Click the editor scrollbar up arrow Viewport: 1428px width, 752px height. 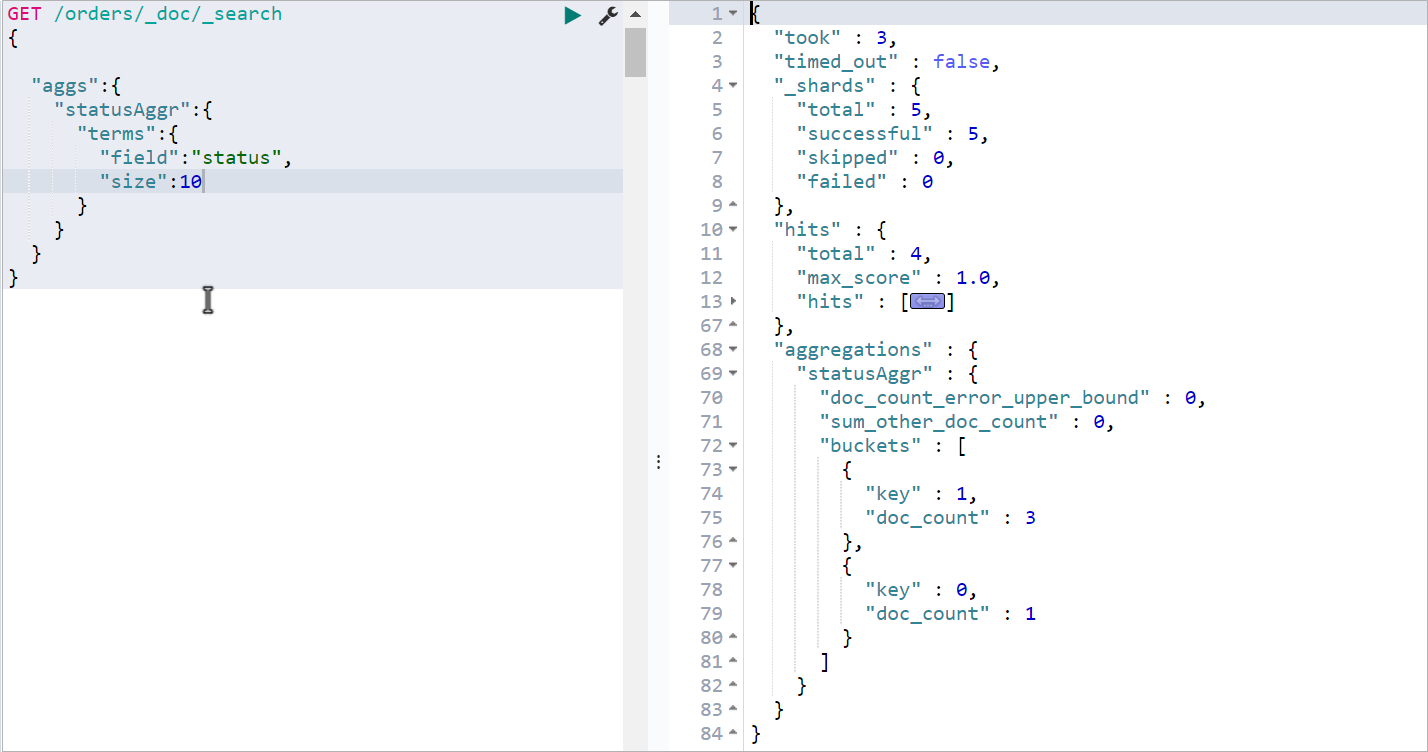[x=635, y=15]
